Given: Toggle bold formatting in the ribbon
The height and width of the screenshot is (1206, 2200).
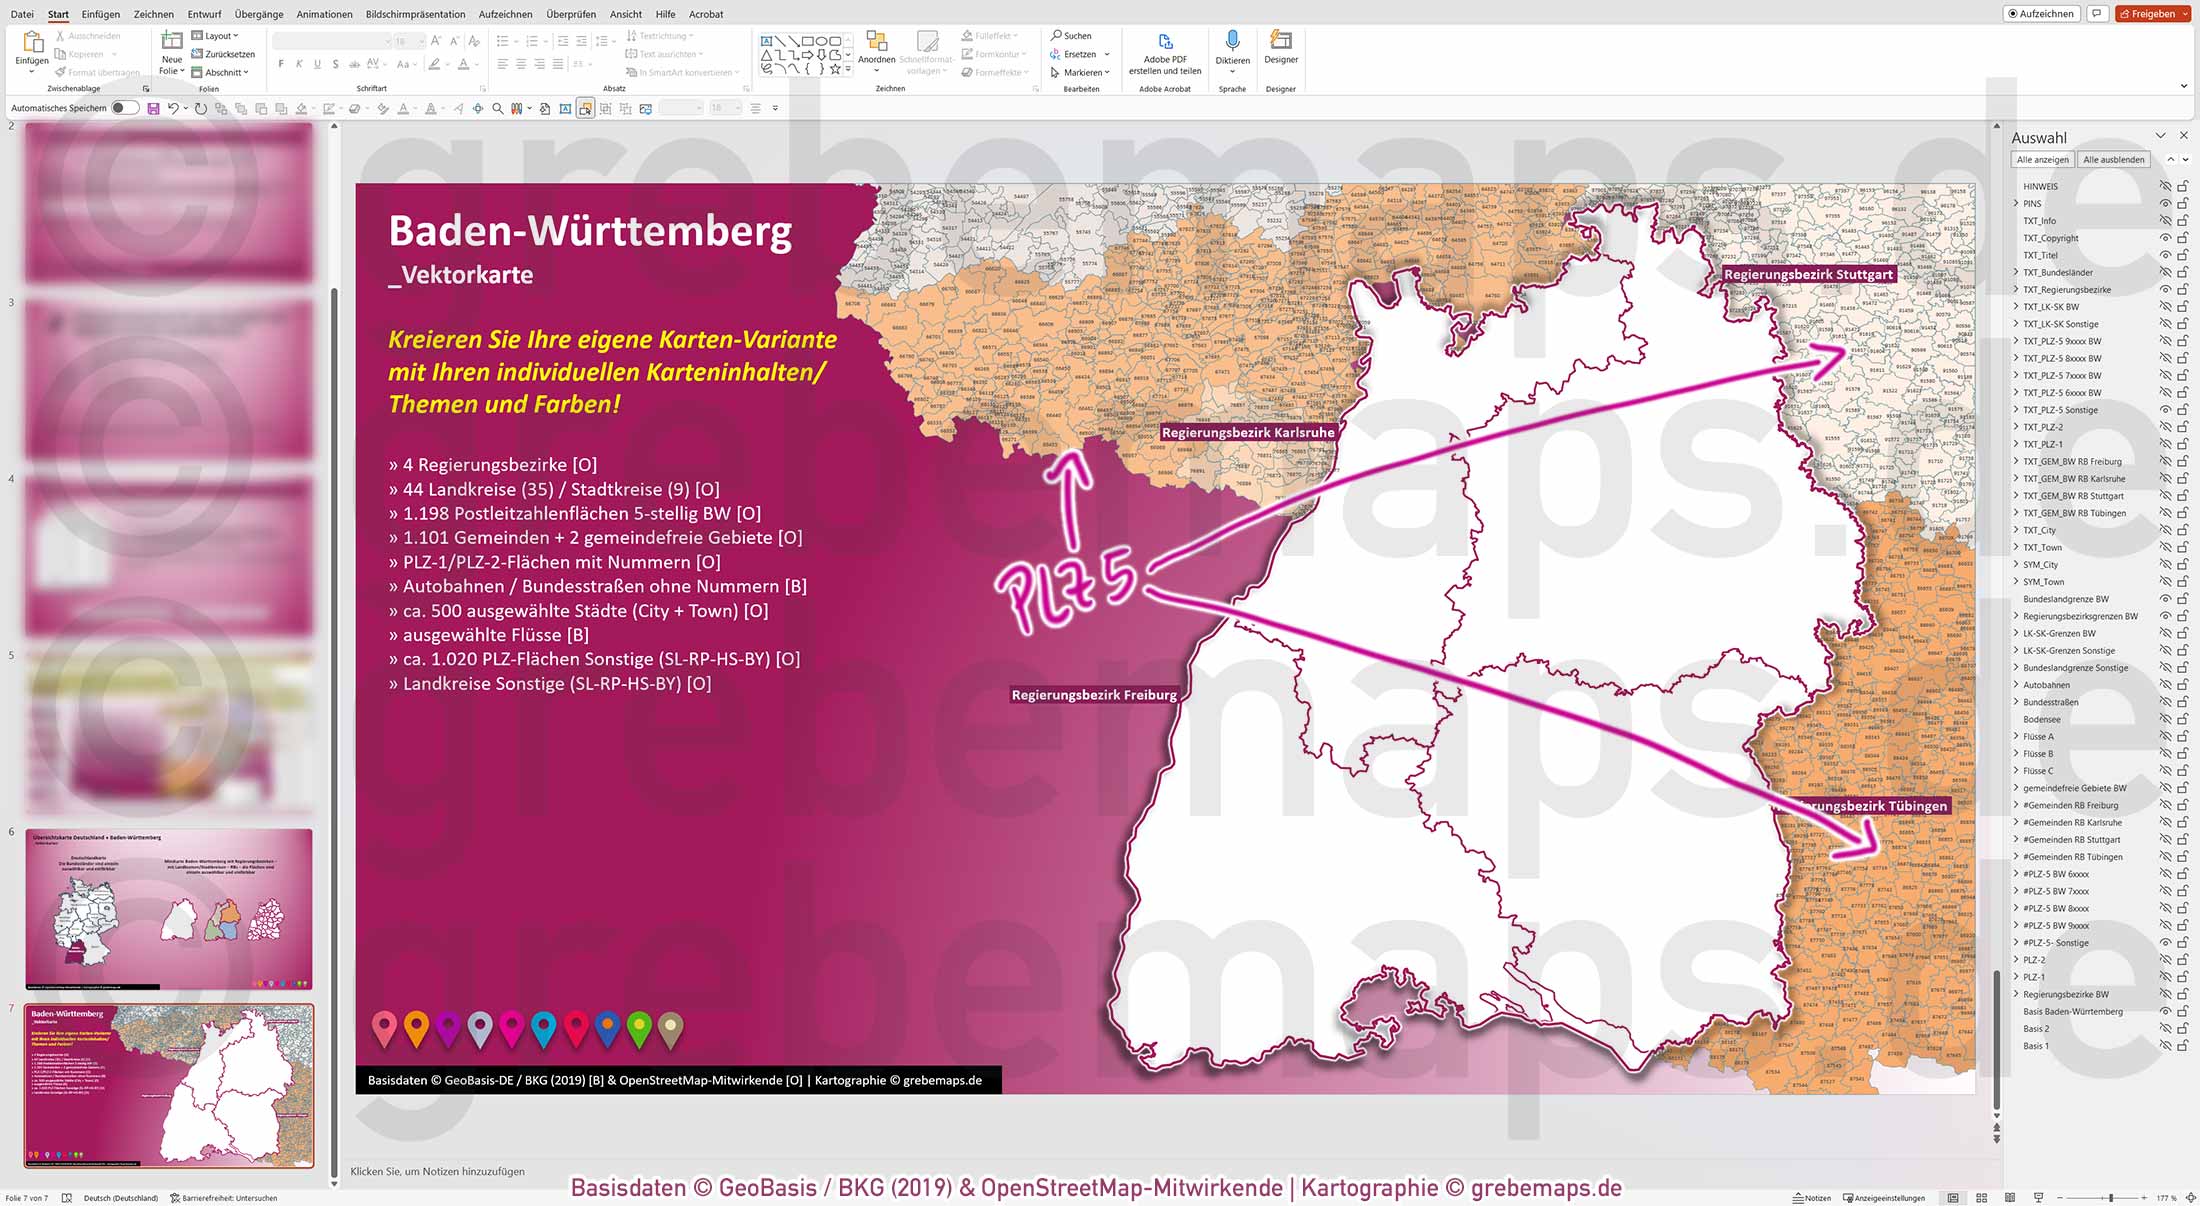Looking at the screenshot, I should 283,62.
